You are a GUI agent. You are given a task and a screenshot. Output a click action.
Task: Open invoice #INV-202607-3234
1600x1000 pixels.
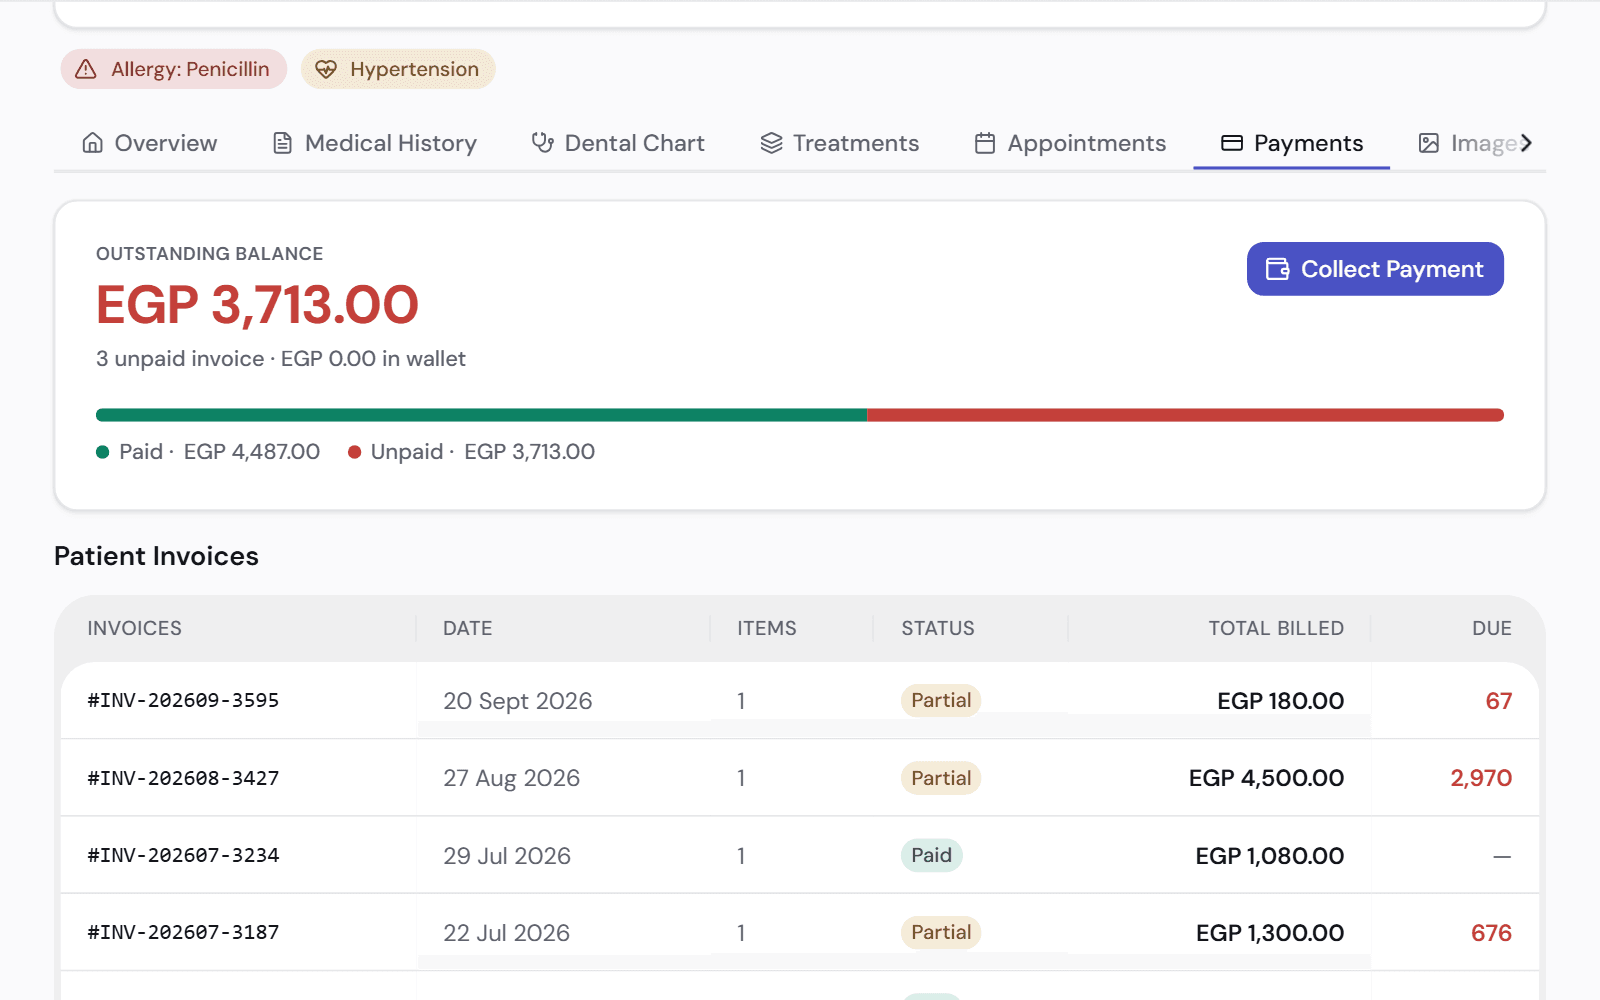[183, 855]
